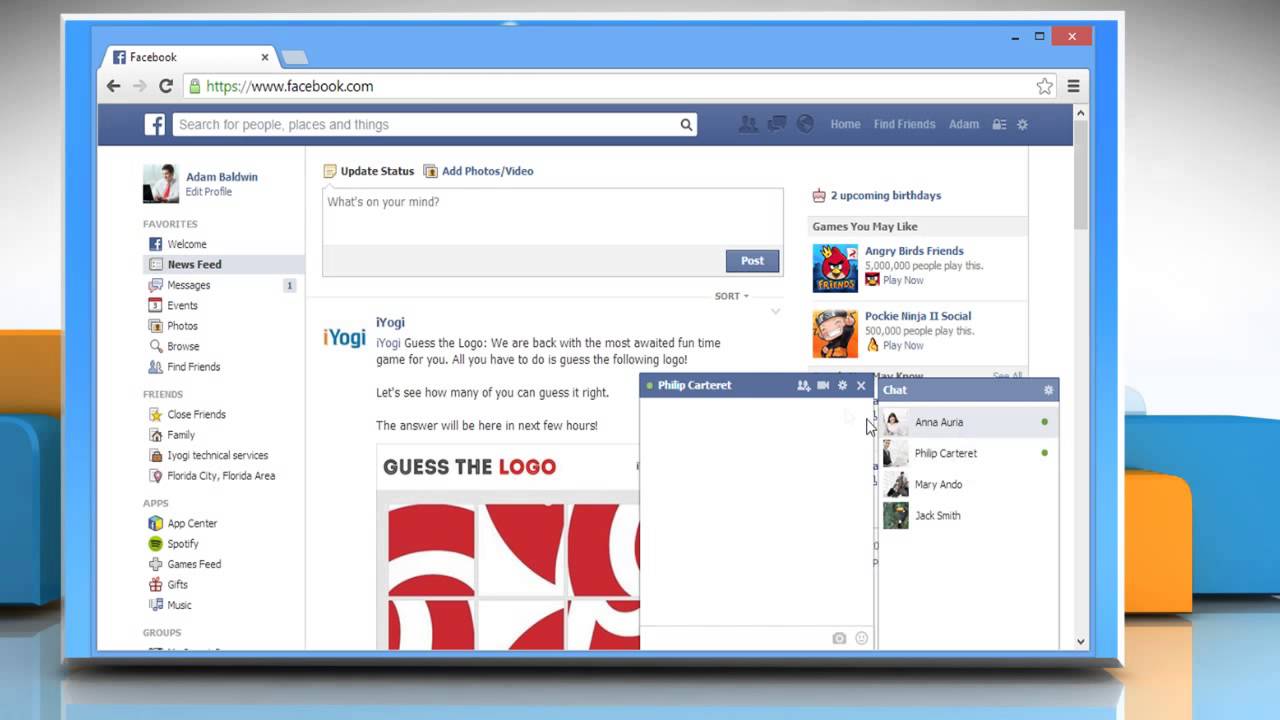Open the 2 upcoming birthdays link

pyautogui.click(x=886, y=196)
